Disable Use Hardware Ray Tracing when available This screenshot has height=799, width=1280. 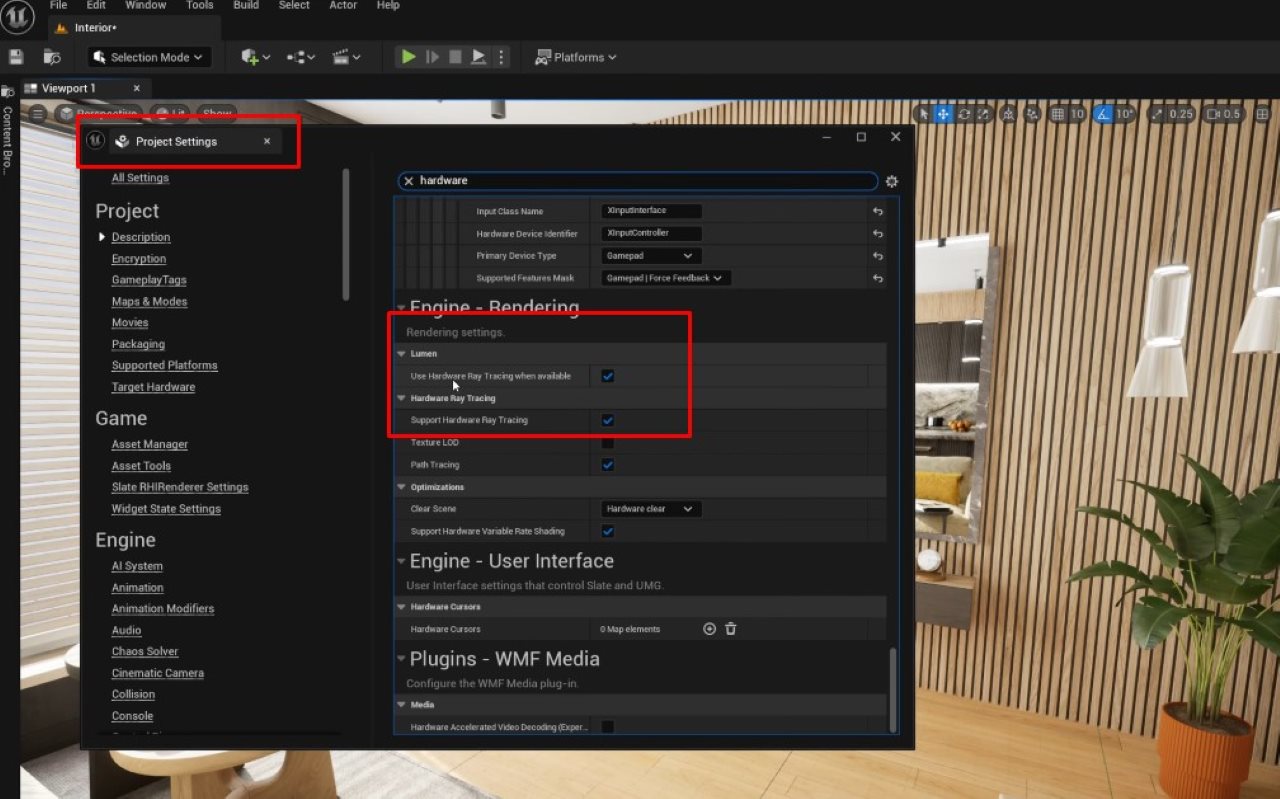607,376
